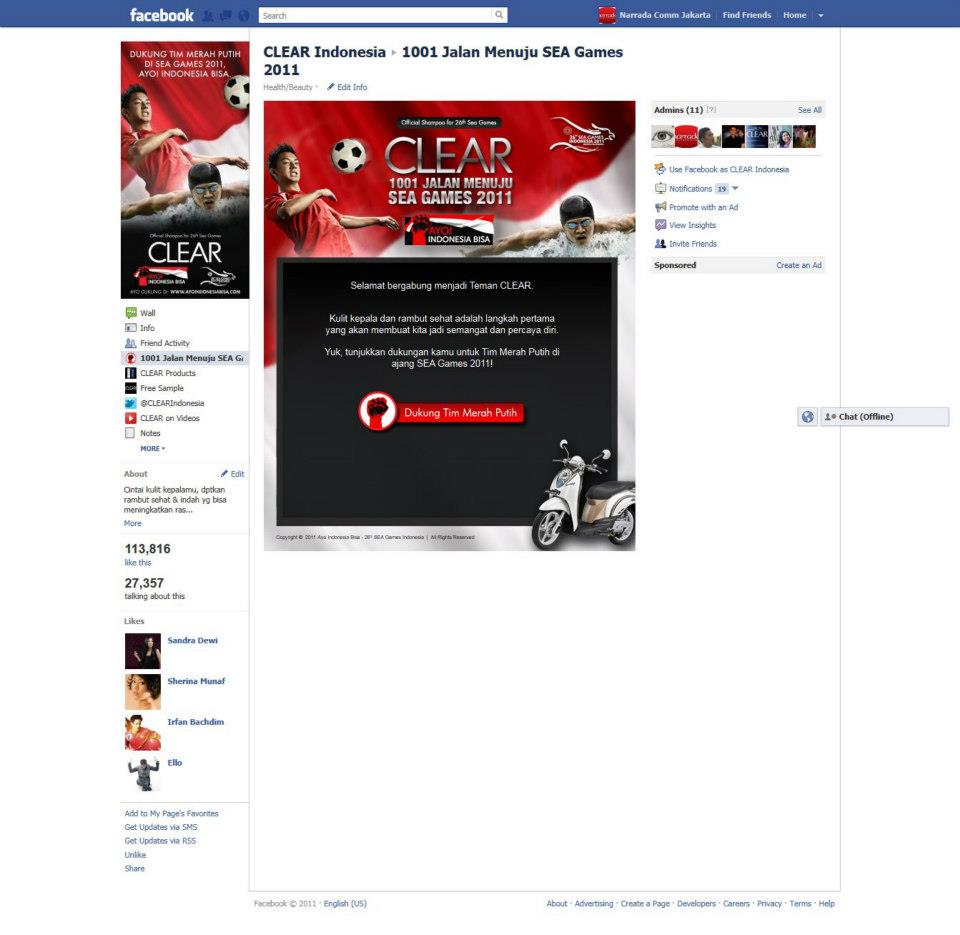The width and height of the screenshot is (960, 935).
Task: Open the Friend Activity tab
Action: coord(165,343)
